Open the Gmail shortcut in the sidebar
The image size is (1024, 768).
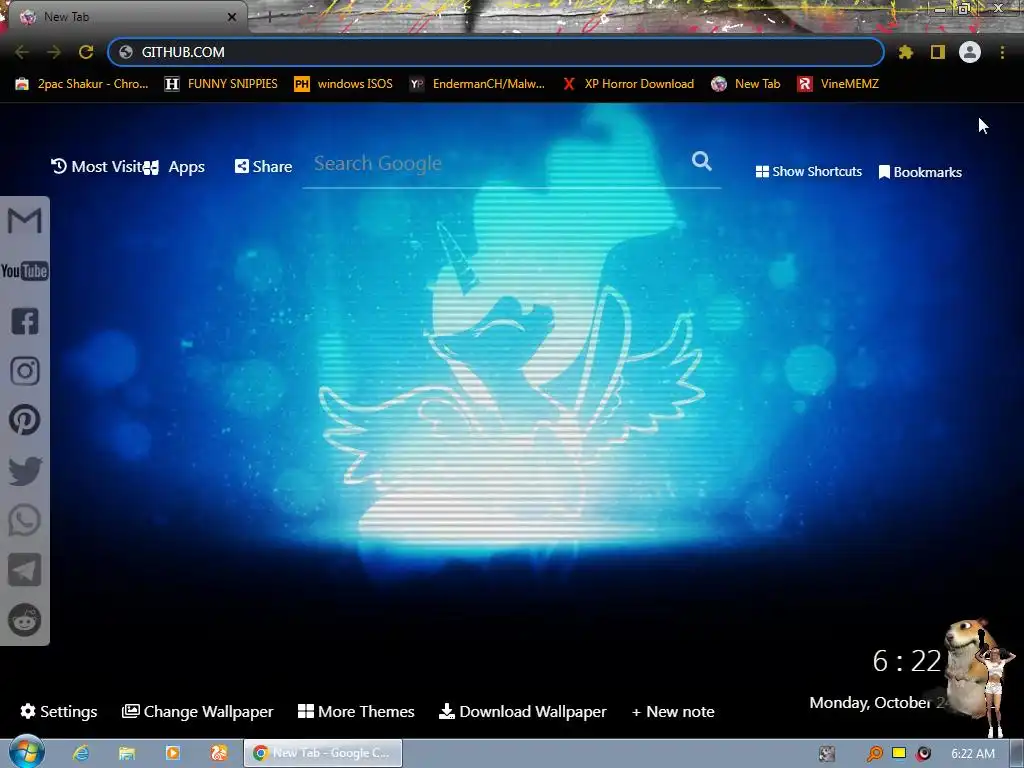tap(25, 220)
